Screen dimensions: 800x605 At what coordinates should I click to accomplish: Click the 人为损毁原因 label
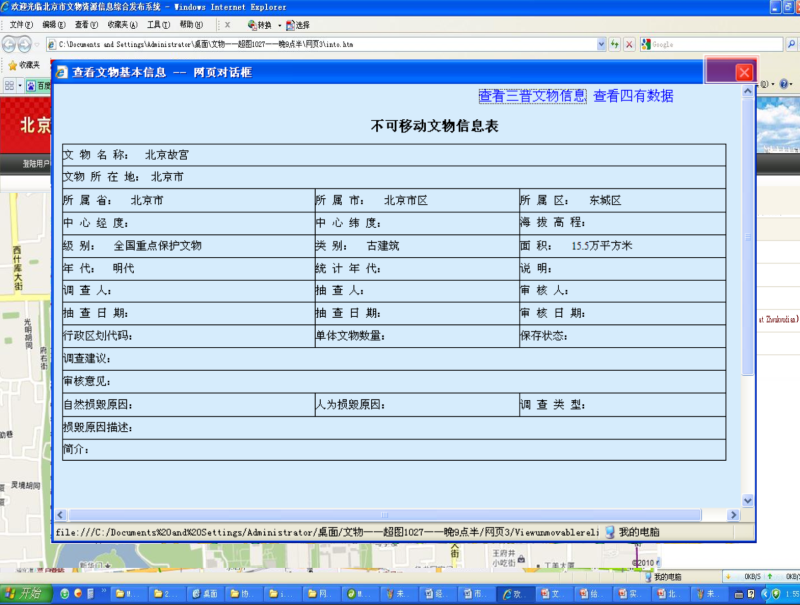click(x=350, y=405)
